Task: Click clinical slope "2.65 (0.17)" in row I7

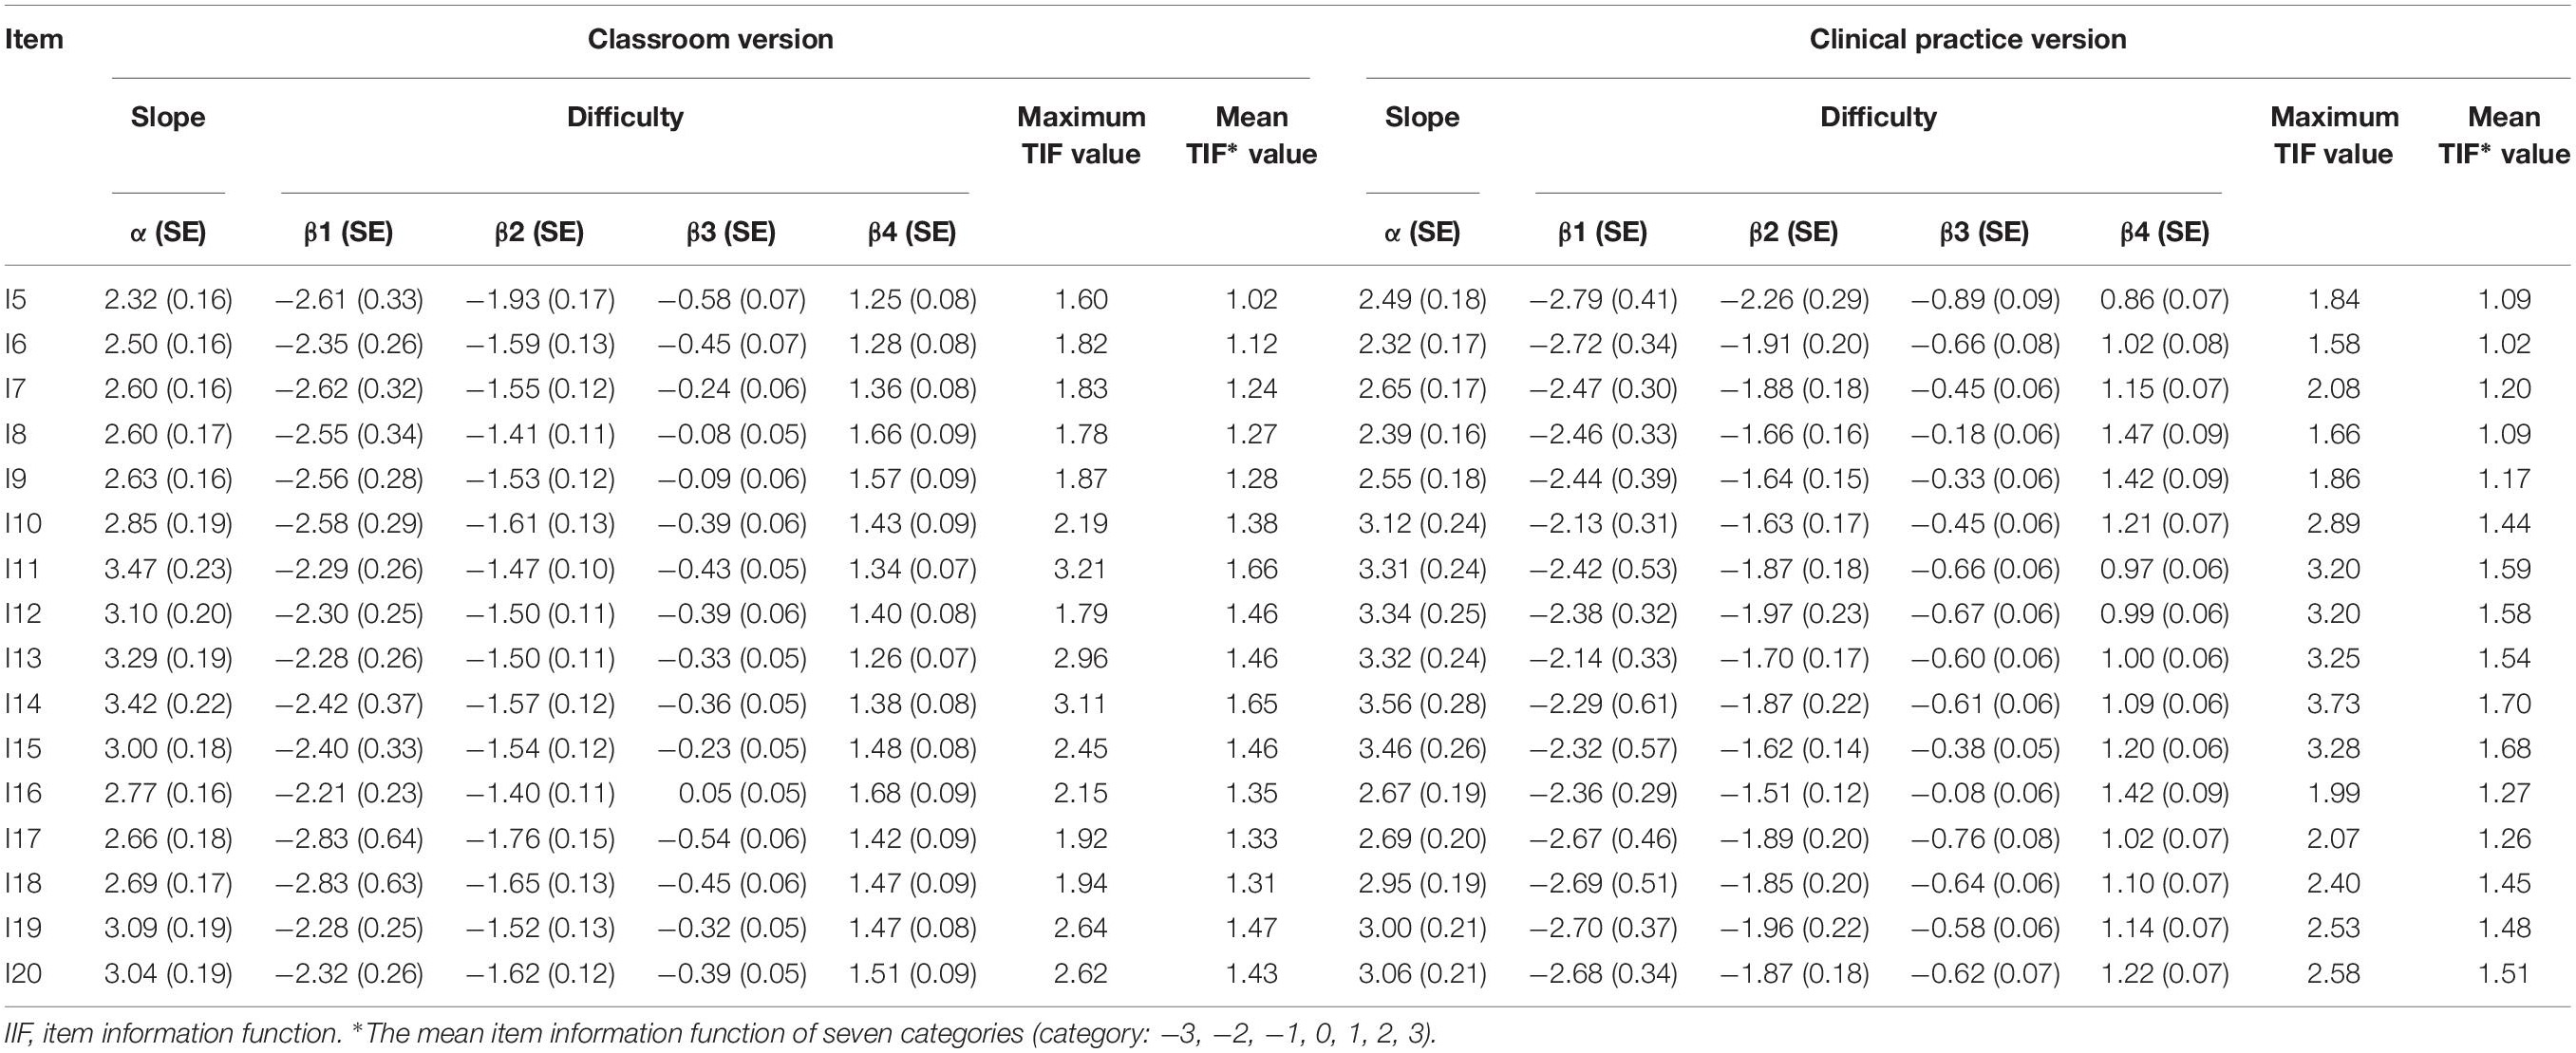Action: (x=1422, y=388)
